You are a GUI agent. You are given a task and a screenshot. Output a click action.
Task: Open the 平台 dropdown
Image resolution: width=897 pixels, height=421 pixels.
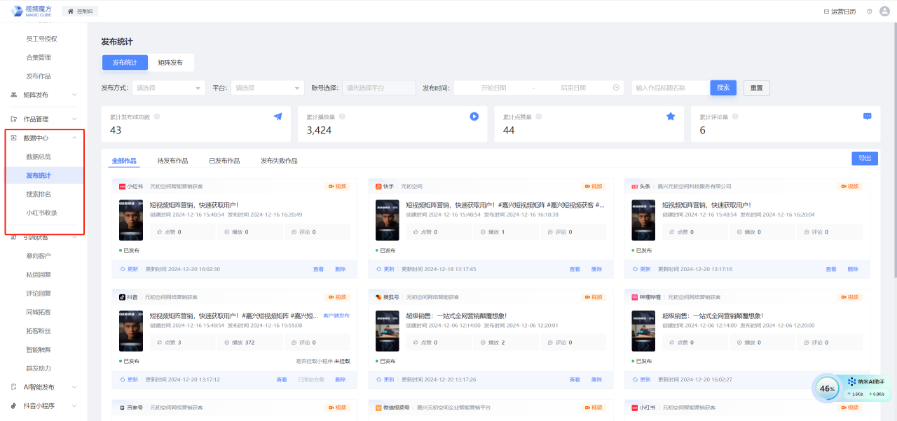point(267,88)
